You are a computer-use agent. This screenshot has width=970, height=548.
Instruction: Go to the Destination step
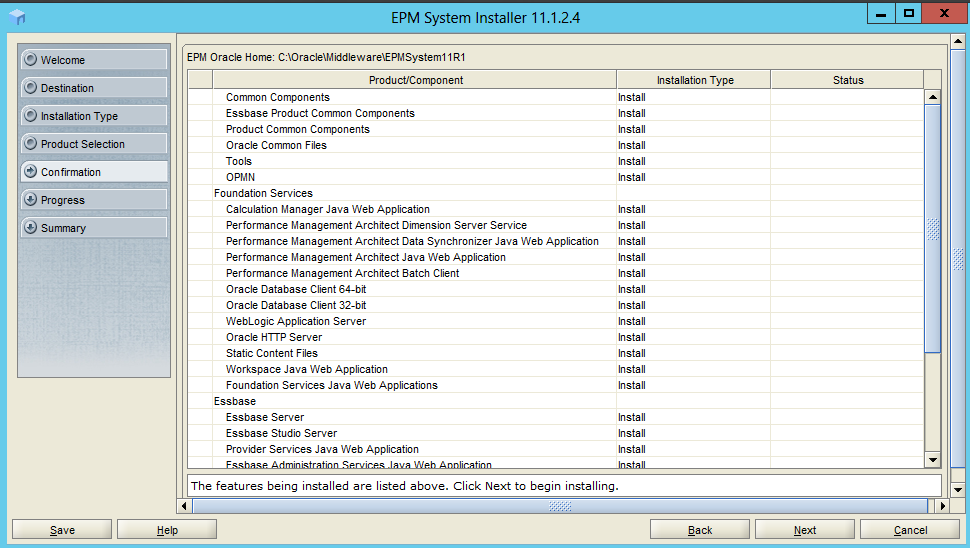pyautogui.click(x=94, y=87)
